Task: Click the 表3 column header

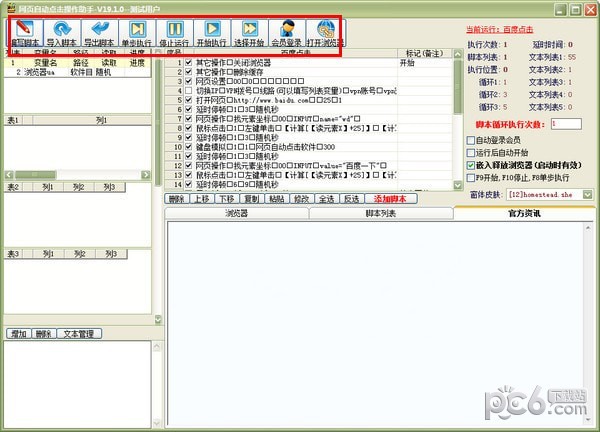Action: click(13, 254)
